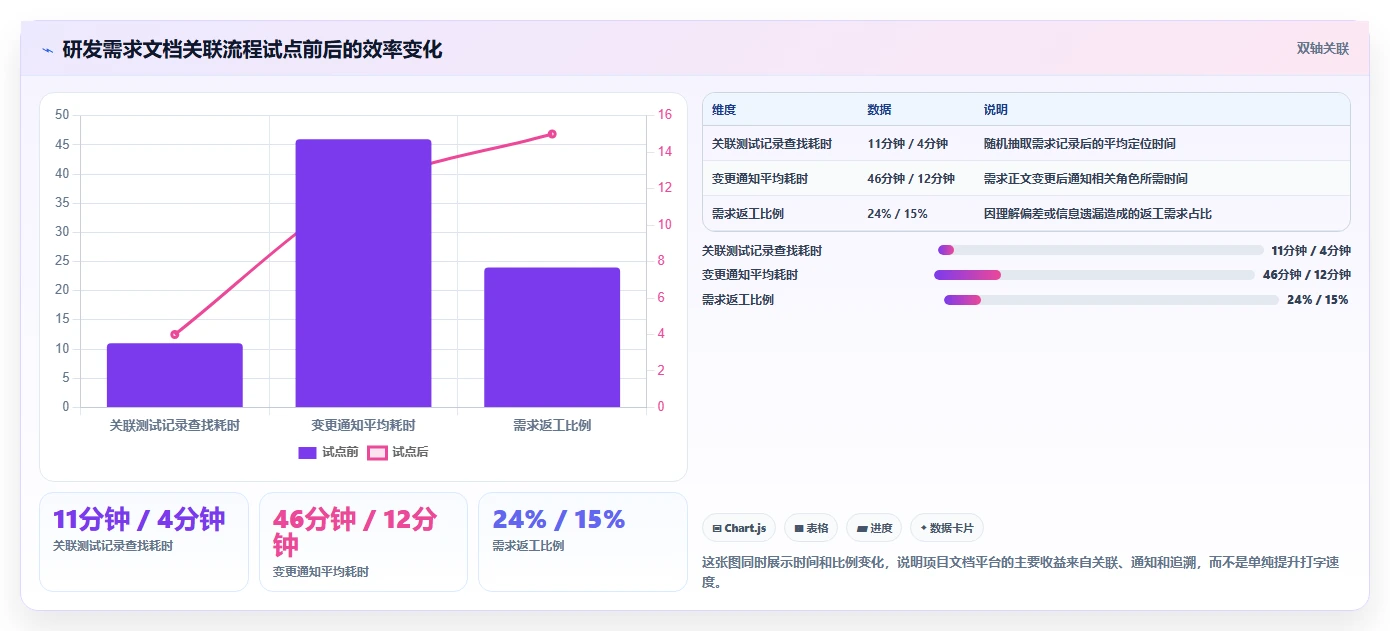This screenshot has height=631, width=1390.
Task: Click the page title 研发需求文档关联流程试点前后的效率变化
Action: (252, 49)
